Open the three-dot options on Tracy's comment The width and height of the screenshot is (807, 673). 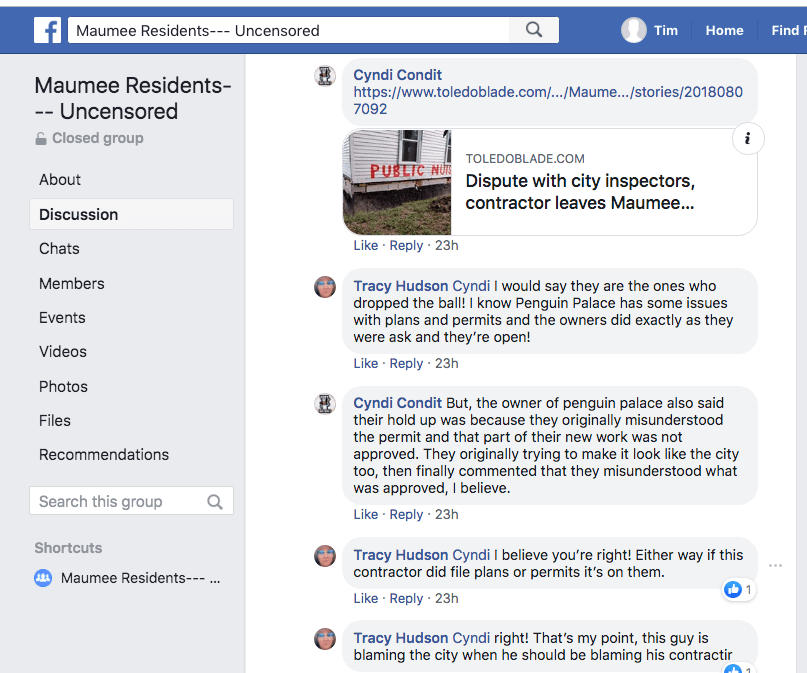click(x=775, y=566)
